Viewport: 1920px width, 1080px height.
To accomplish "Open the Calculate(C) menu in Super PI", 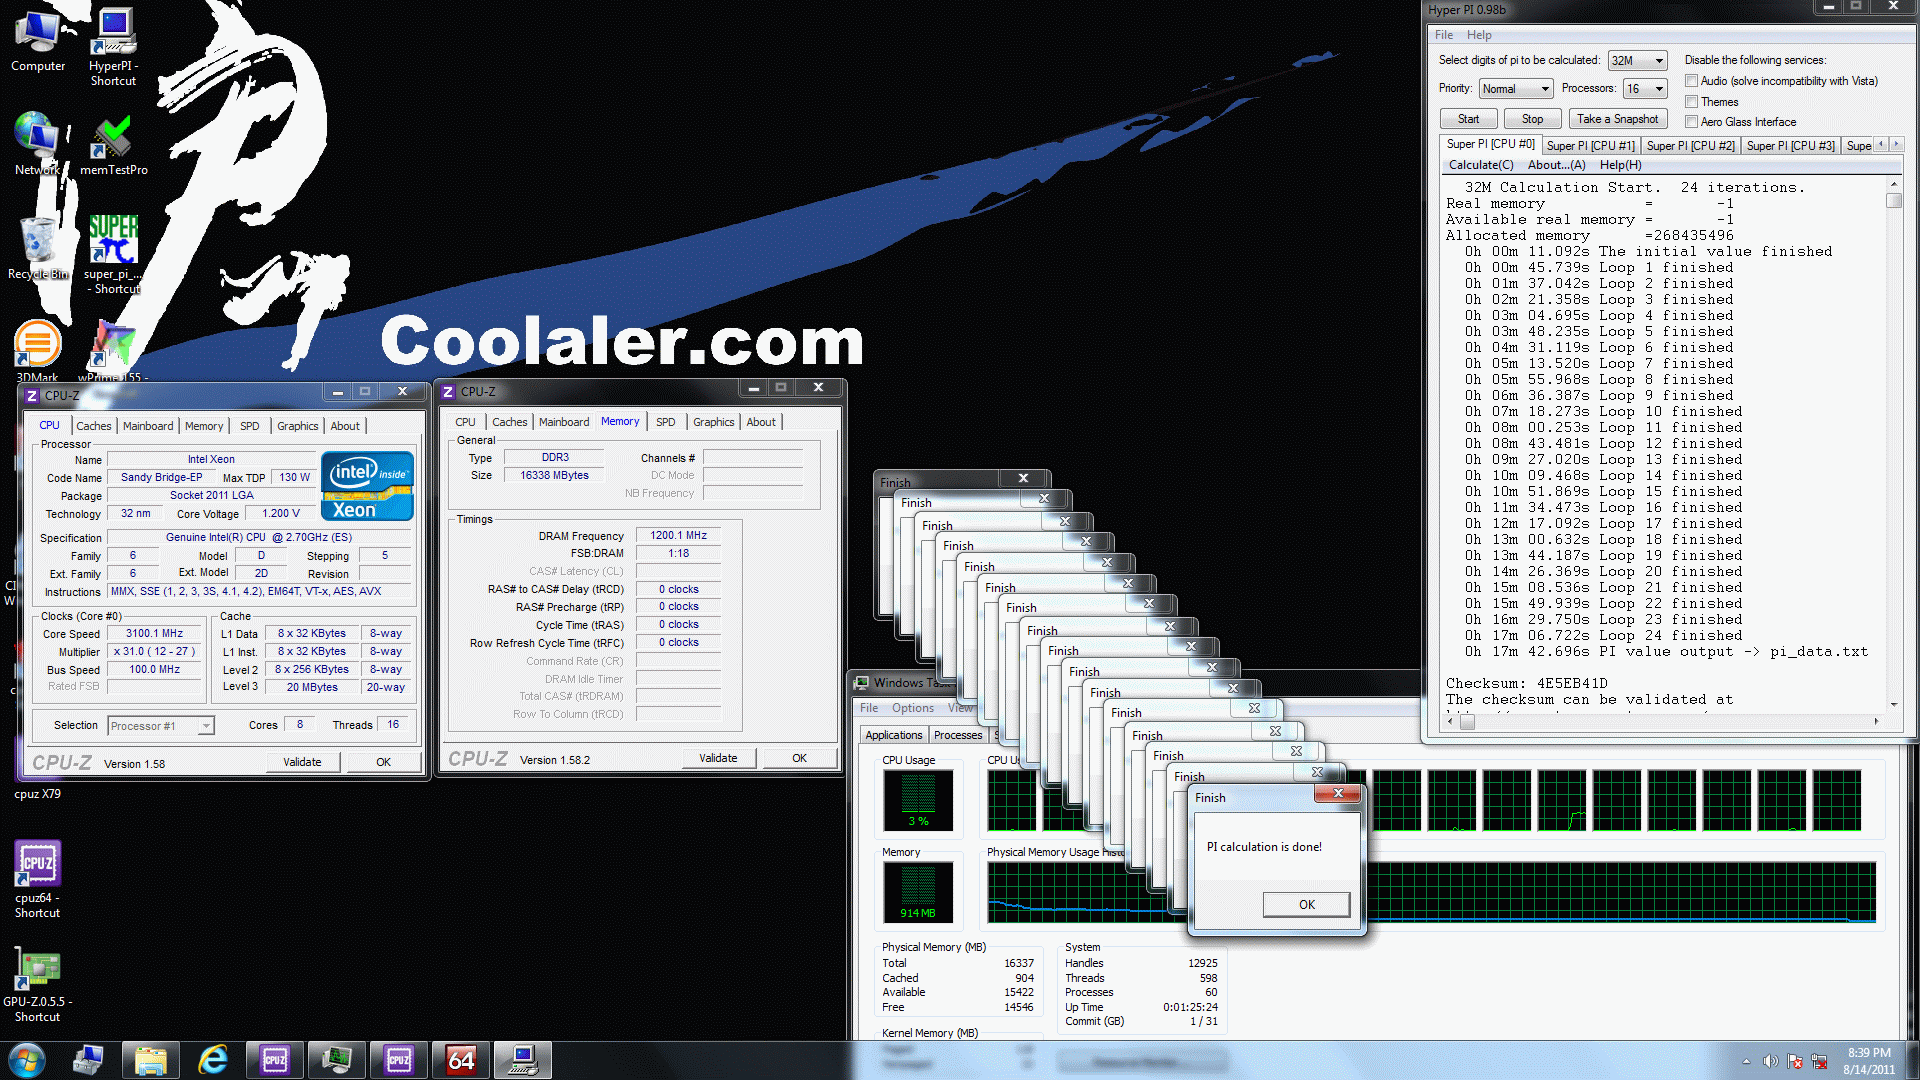I will 1481,165.
